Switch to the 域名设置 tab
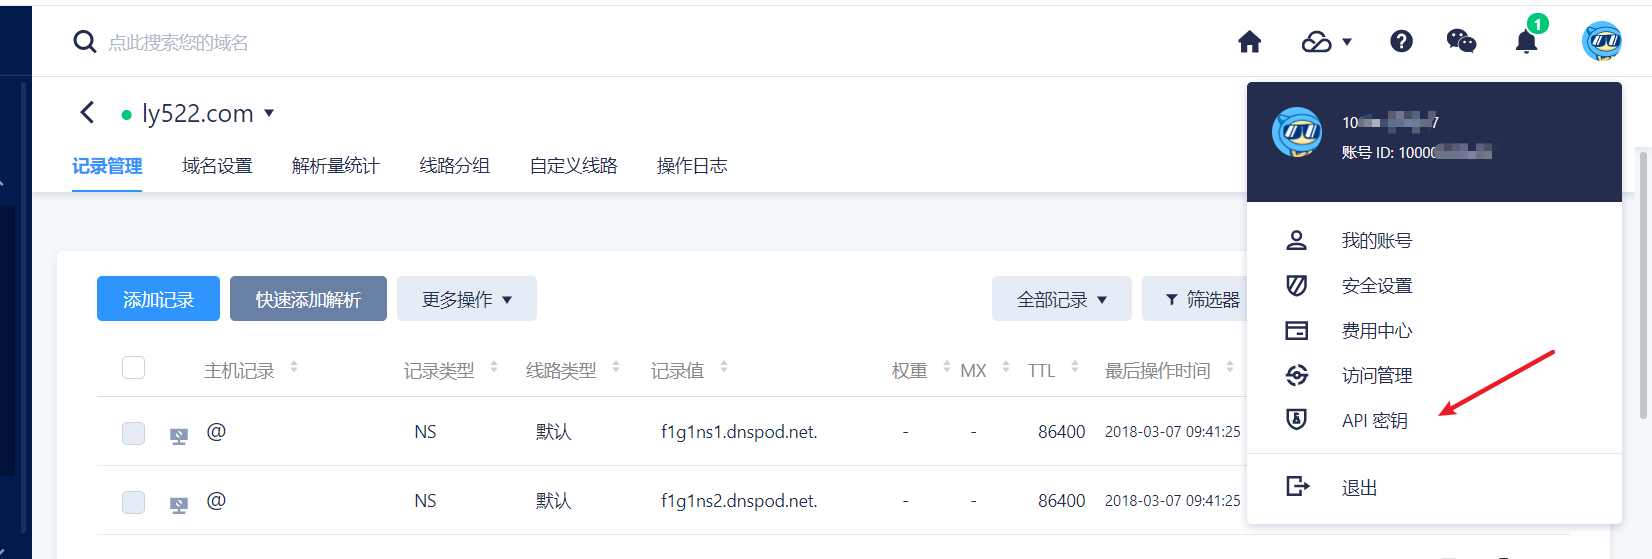1652x559 pixels. tap(217, 166)
